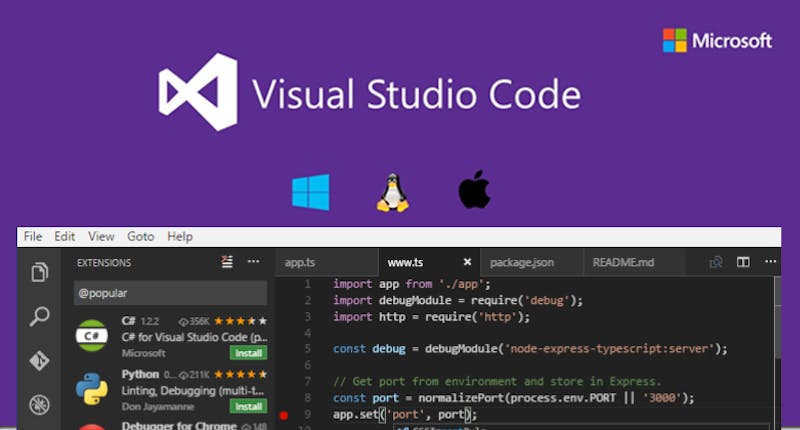
Task: Open the C# extension star rating
Action: (240, 321)
